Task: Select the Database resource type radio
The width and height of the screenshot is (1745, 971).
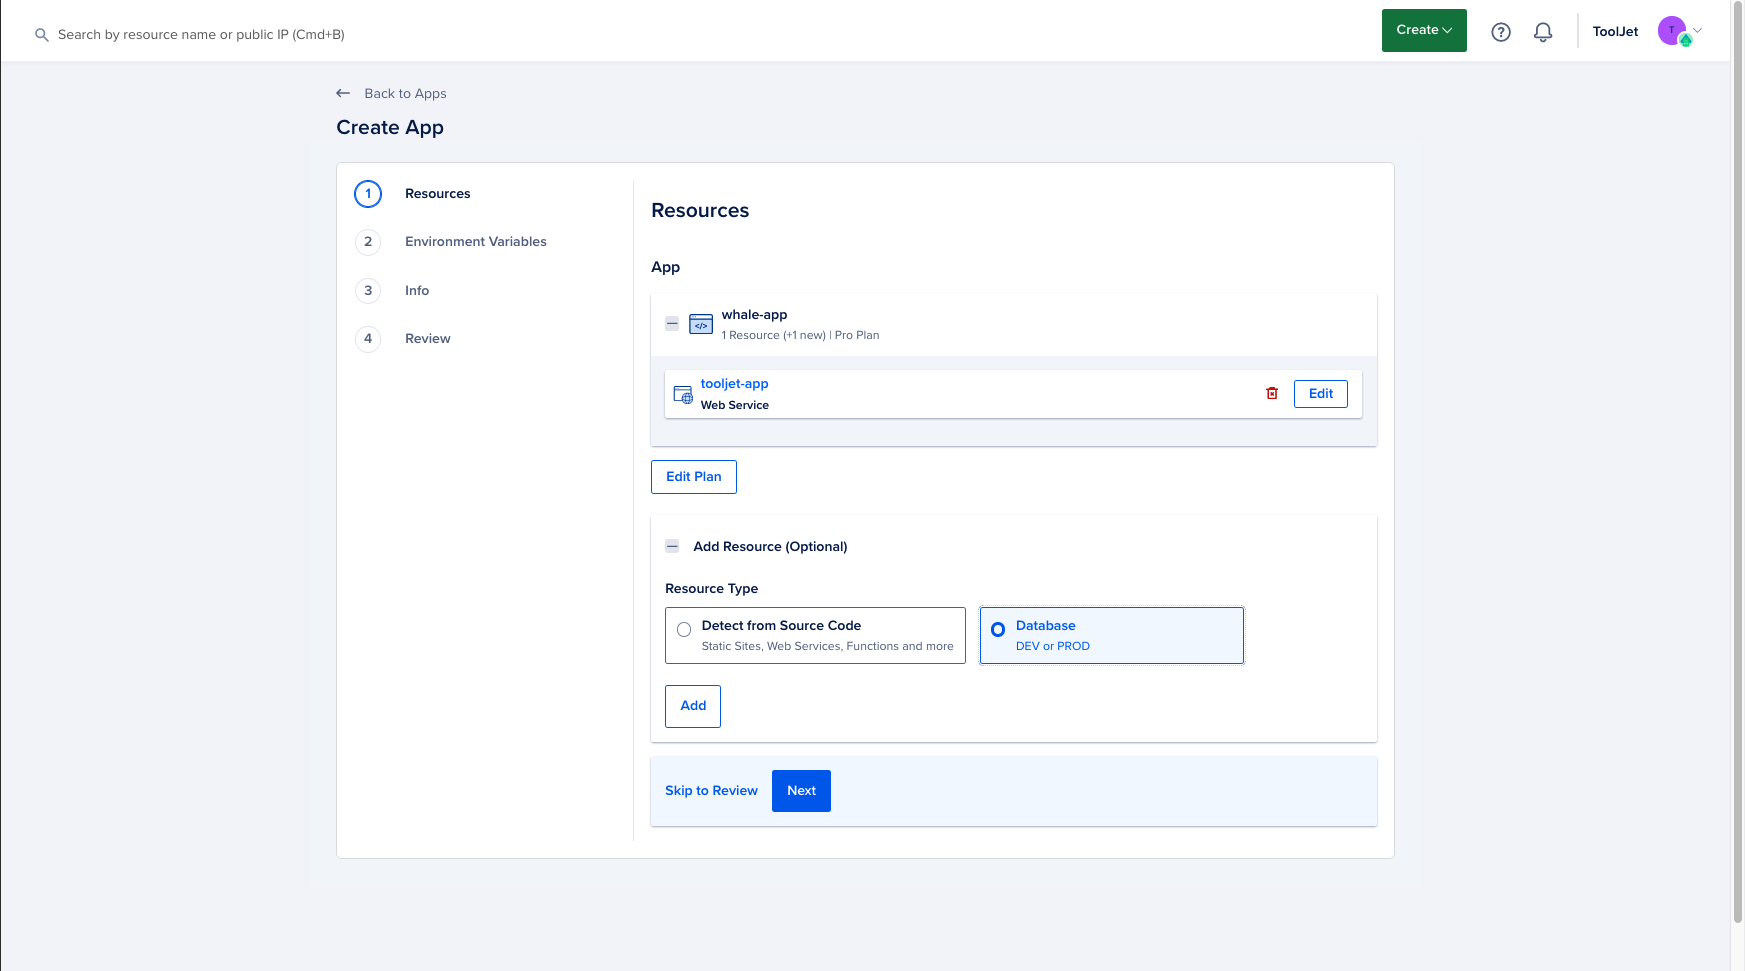Action: (x=998, y=630)
